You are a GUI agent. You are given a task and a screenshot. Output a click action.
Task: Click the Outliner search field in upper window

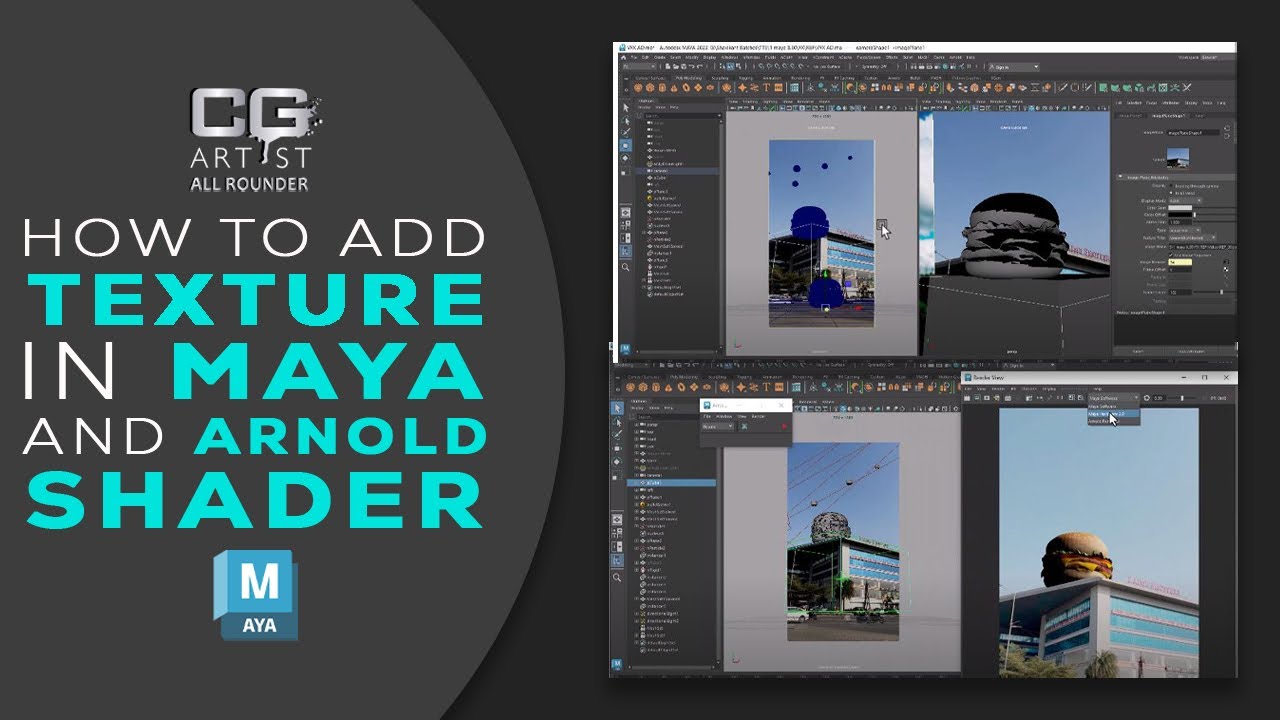pyautogui.click(x=683, y=116)
